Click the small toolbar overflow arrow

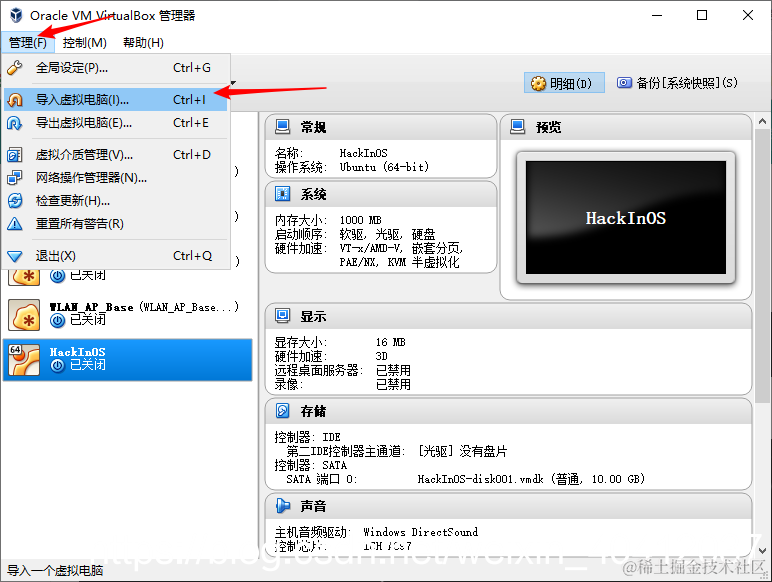233,83
